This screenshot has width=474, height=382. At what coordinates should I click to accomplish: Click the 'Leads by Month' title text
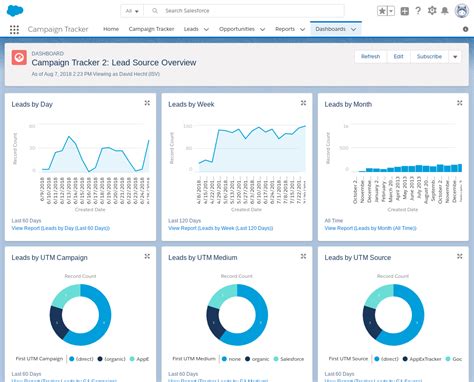348,104
